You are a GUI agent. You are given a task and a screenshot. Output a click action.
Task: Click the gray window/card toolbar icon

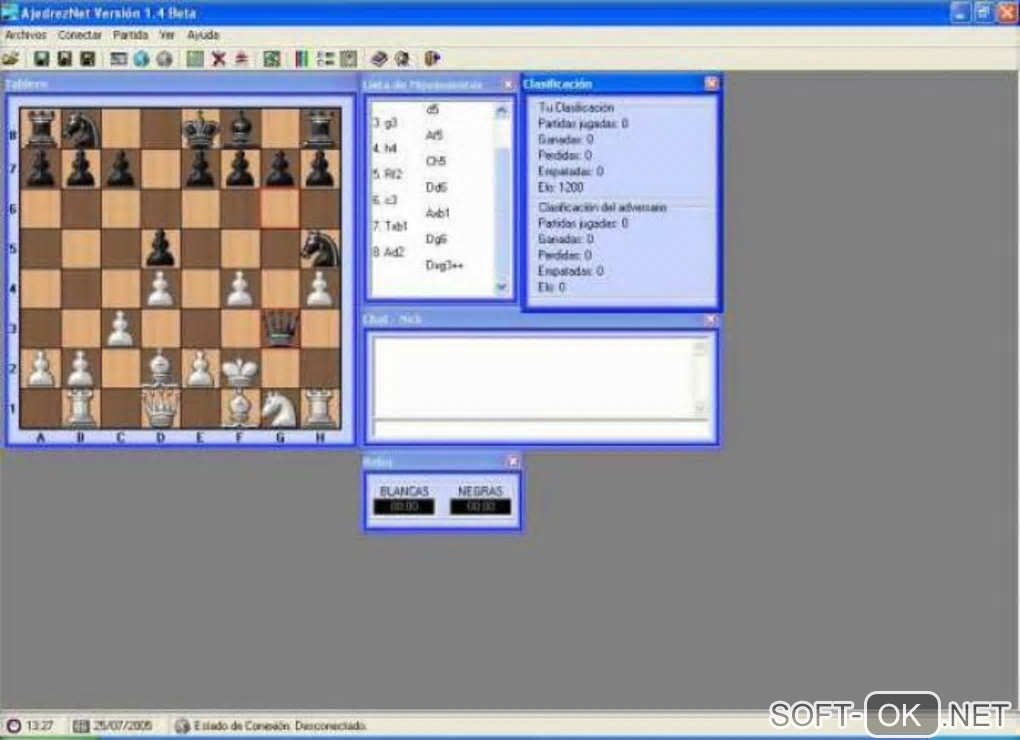coord(118,59)
